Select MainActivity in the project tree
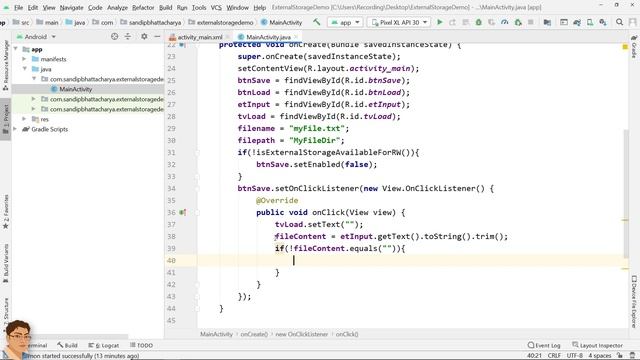The width and height of the screenshot is (640, 360). coord(76,89)
